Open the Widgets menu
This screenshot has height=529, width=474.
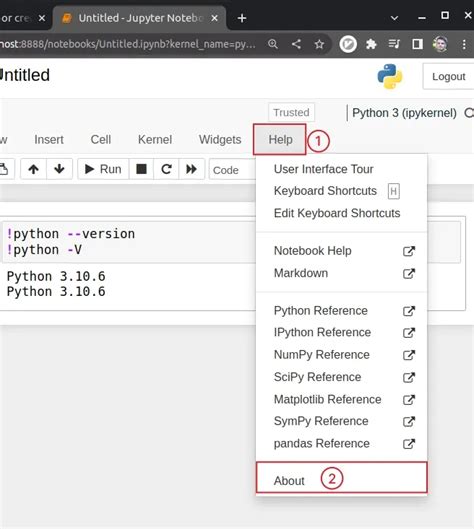point(220,139)
